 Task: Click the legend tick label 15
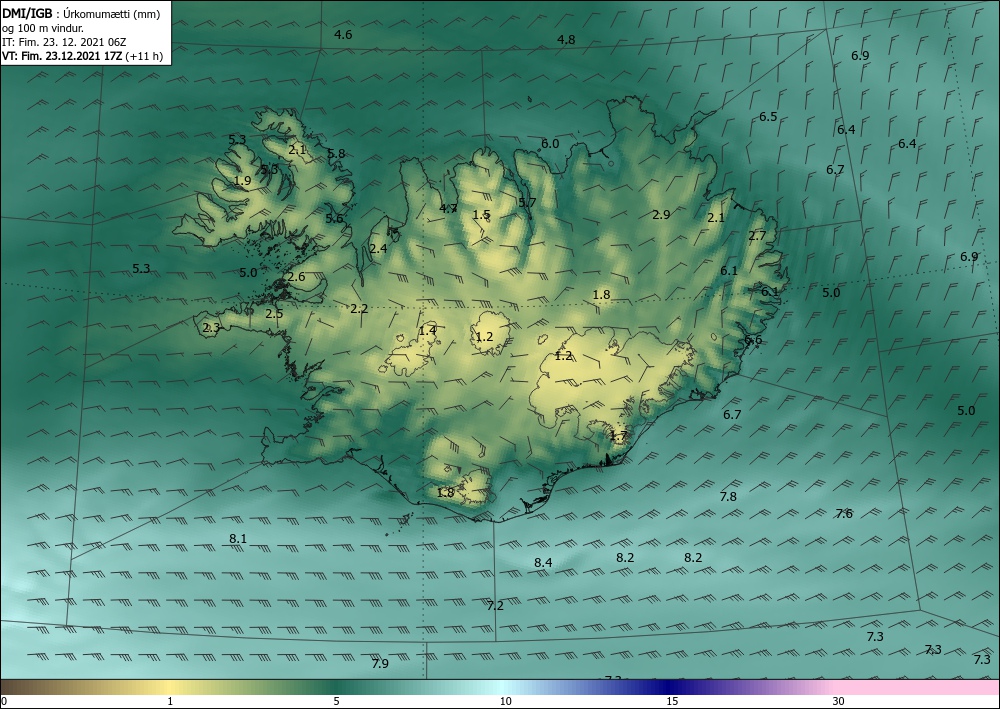672,702
